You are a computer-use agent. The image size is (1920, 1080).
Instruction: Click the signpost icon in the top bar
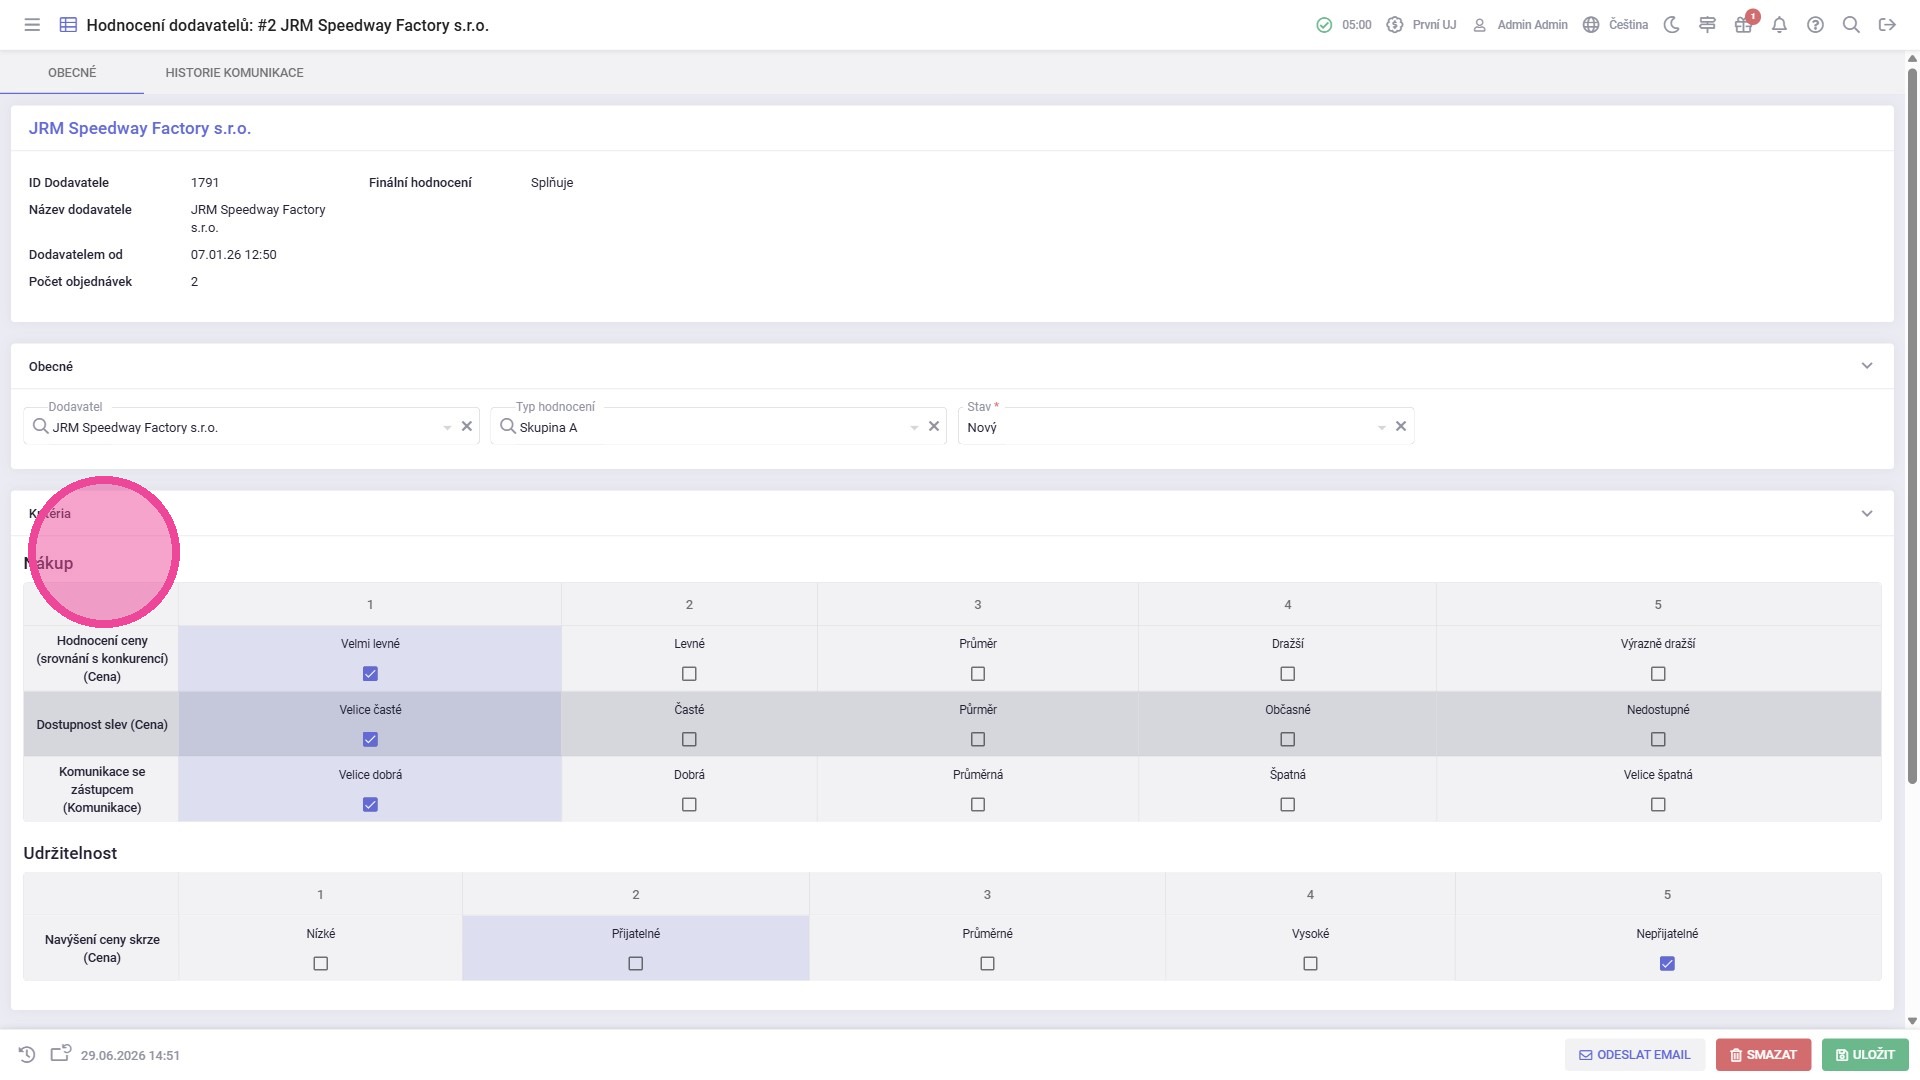tap(1707, 25)
